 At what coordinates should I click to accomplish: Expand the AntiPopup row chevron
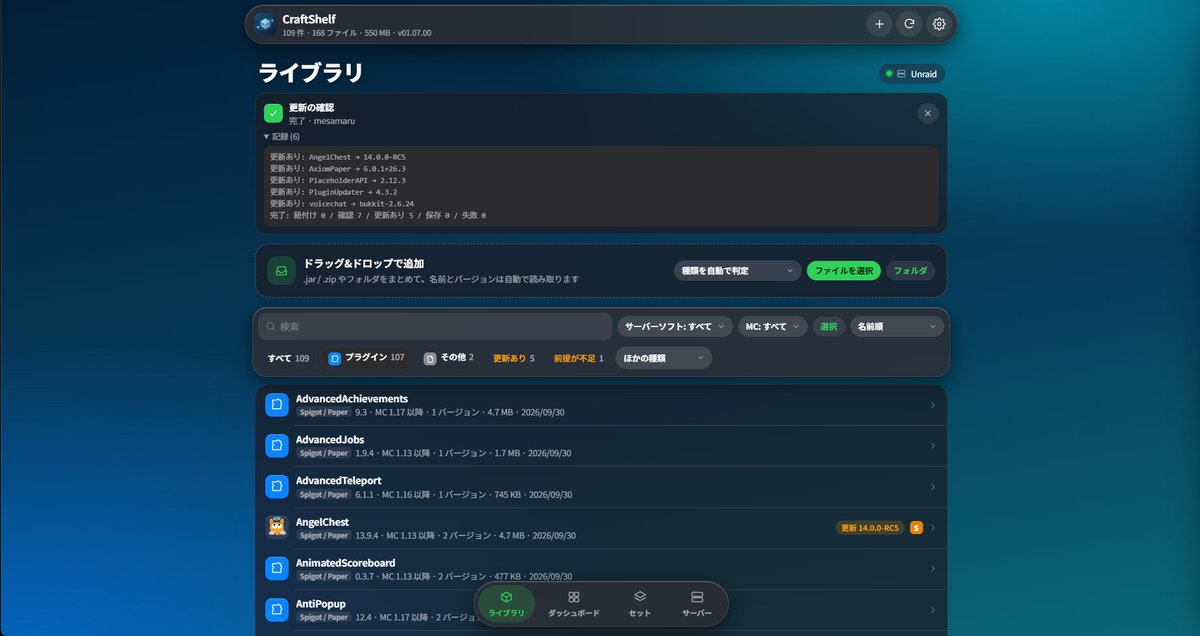pyautogui.click(x=932, y=609)
